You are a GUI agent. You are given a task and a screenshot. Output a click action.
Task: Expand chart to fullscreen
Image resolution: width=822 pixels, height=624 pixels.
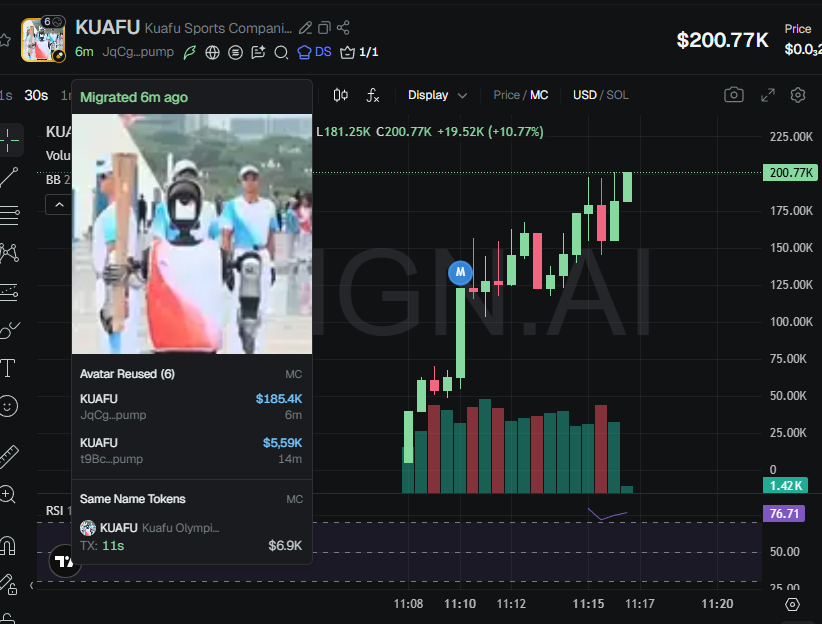click(767, 95)
